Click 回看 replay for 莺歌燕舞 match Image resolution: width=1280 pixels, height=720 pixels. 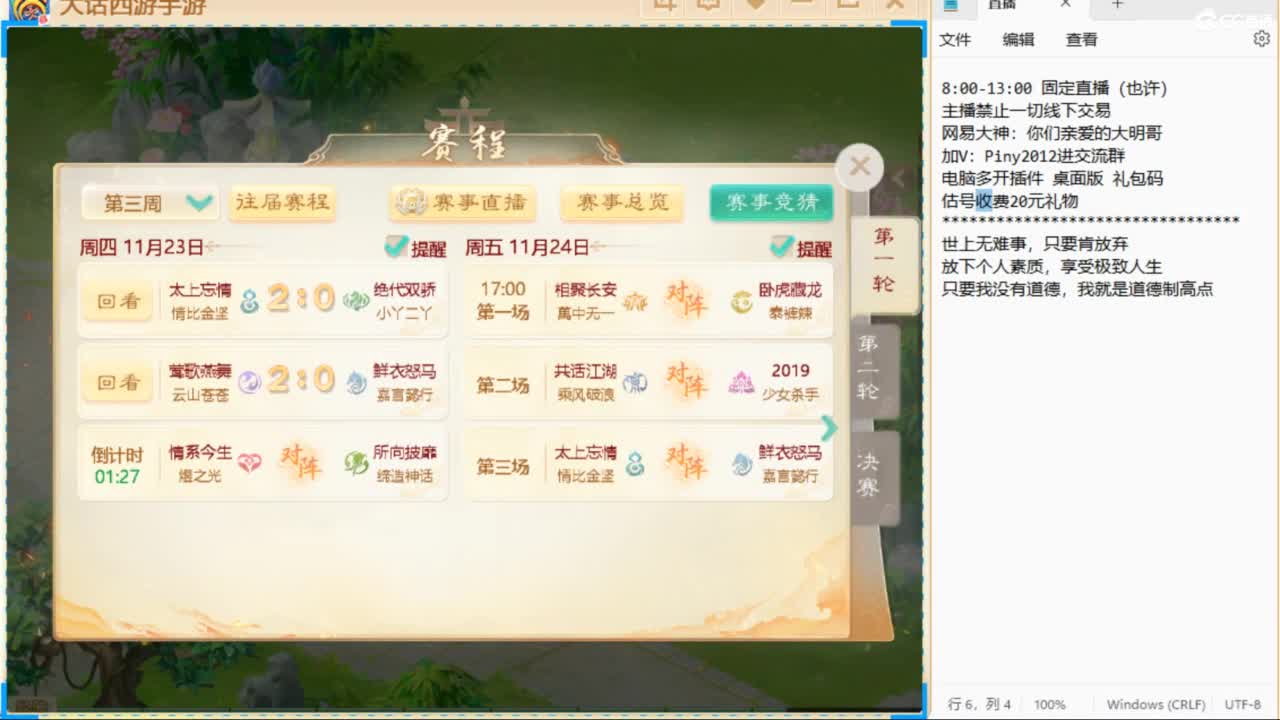[118, 382]
